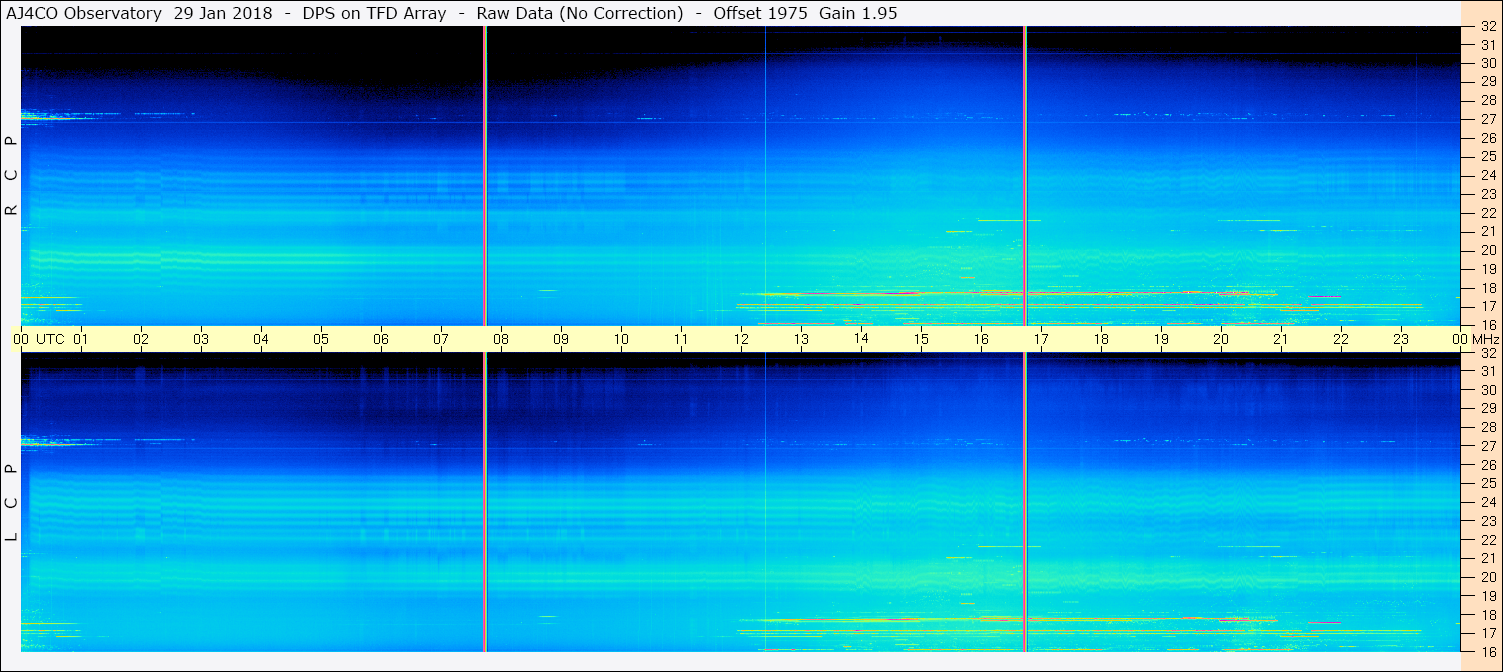Pick the 18 hour label on the time axis
This screenshot has height=672, width=1503.
1101,339
